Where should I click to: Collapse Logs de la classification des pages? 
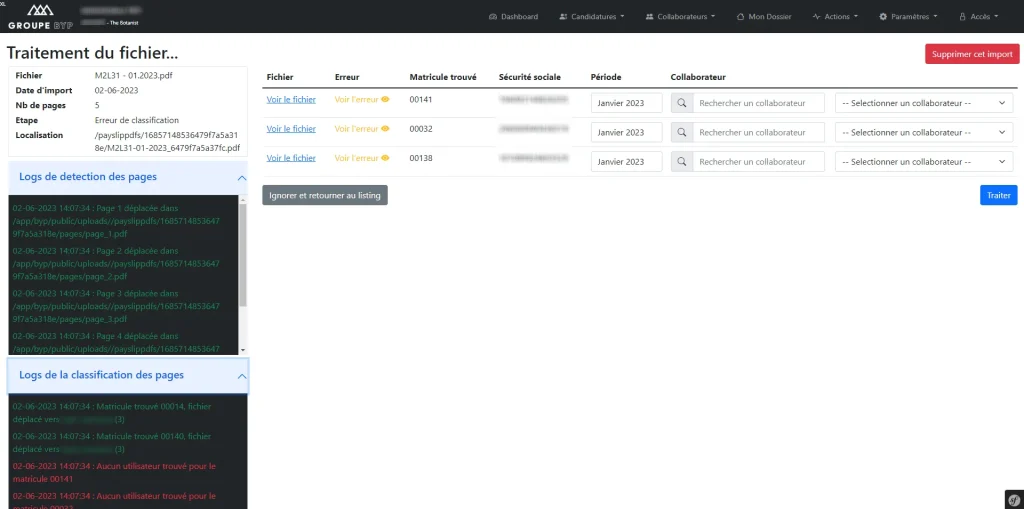(128, 376)
